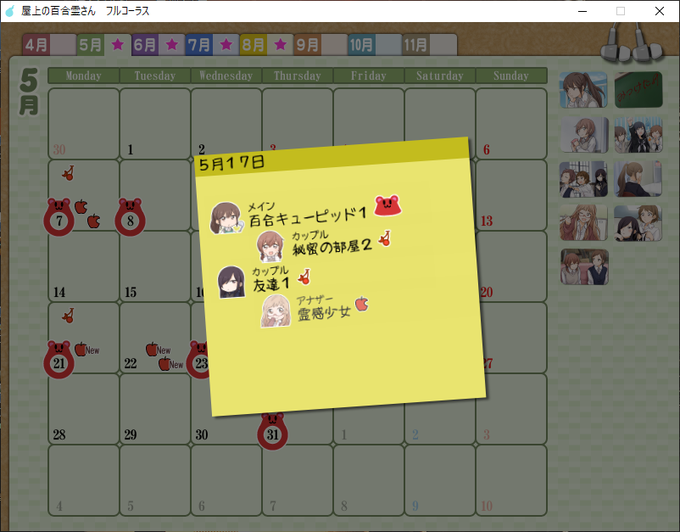Open the 4月 month tab
Screen dimensions: 680x532
[x=49, y=45]
